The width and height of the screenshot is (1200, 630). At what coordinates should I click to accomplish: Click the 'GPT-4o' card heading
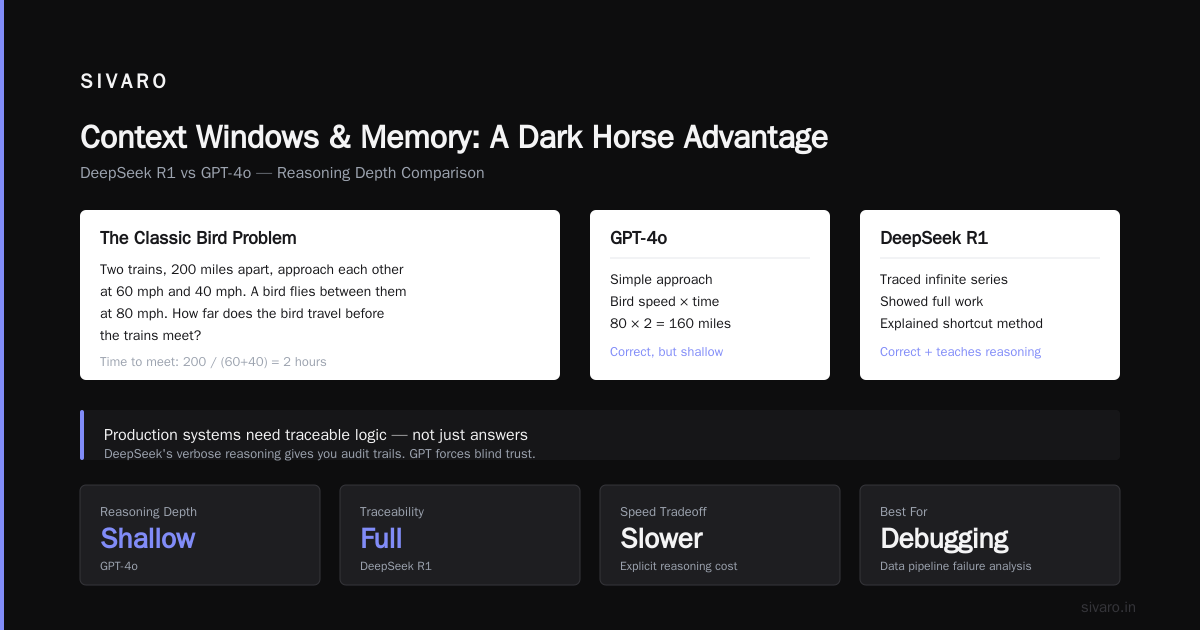pos(638,238)
